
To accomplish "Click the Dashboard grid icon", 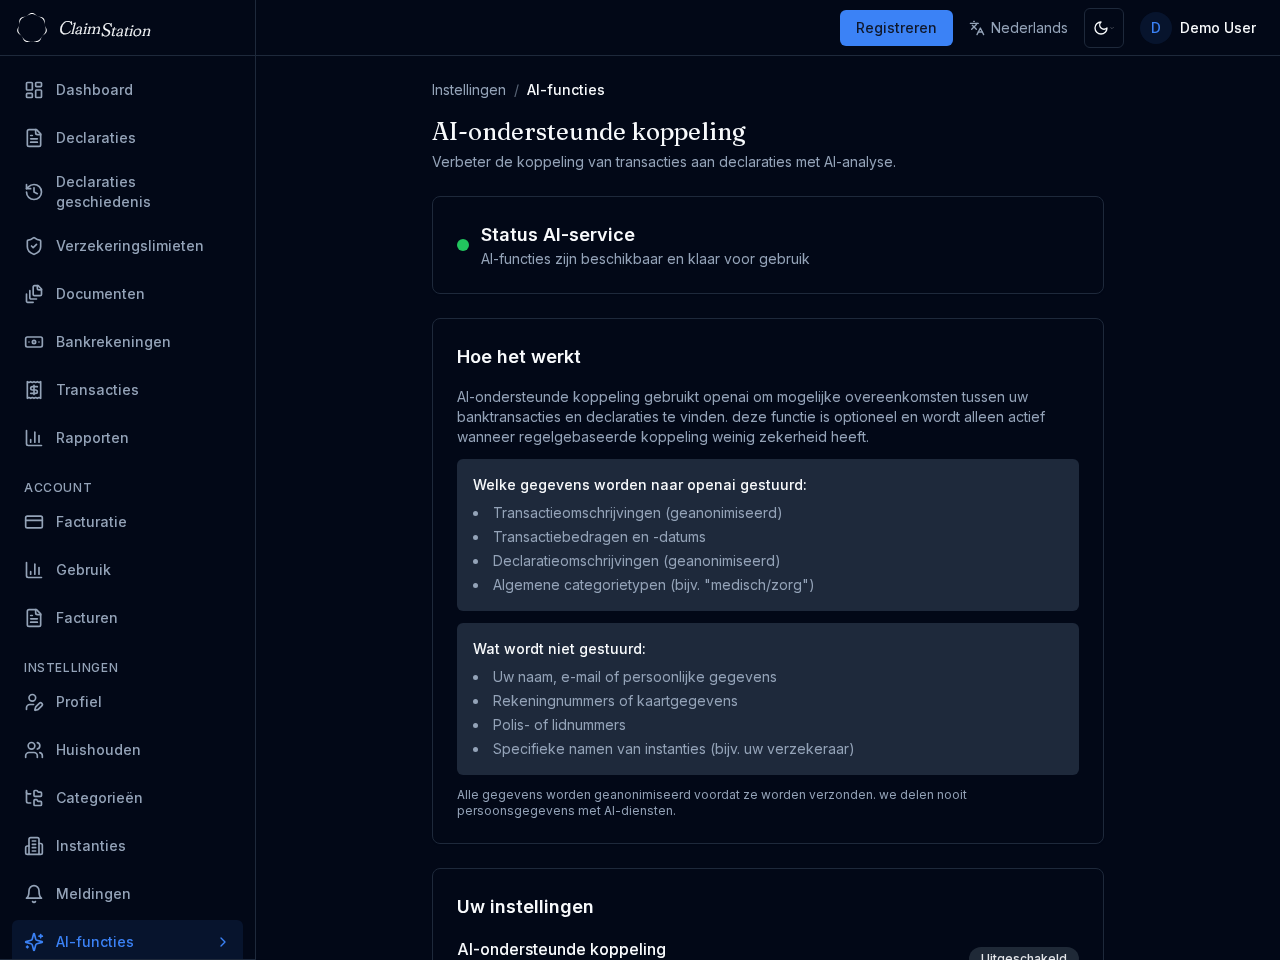I will pyautogui.click(x=34, y=90).
